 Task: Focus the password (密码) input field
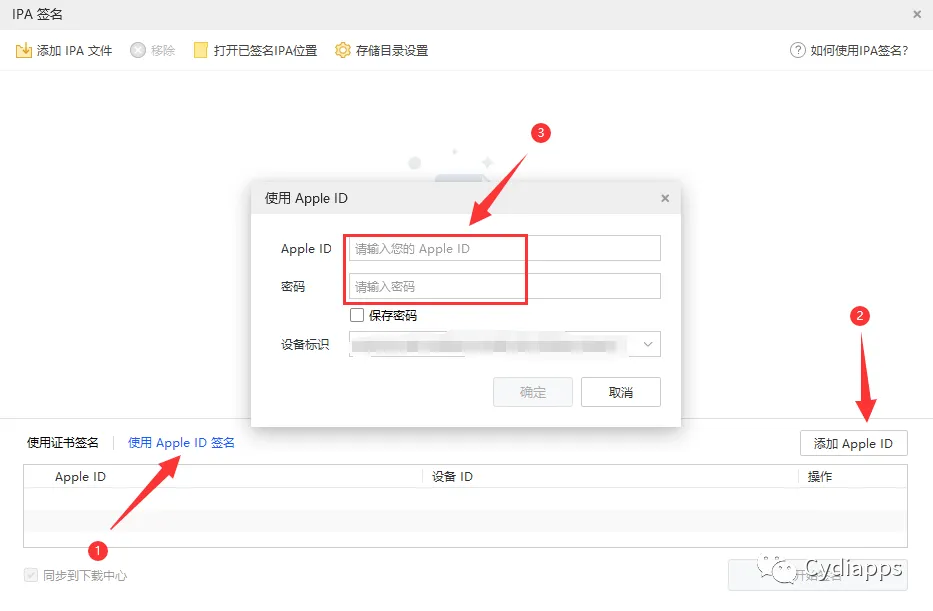(x=505, y=286)
